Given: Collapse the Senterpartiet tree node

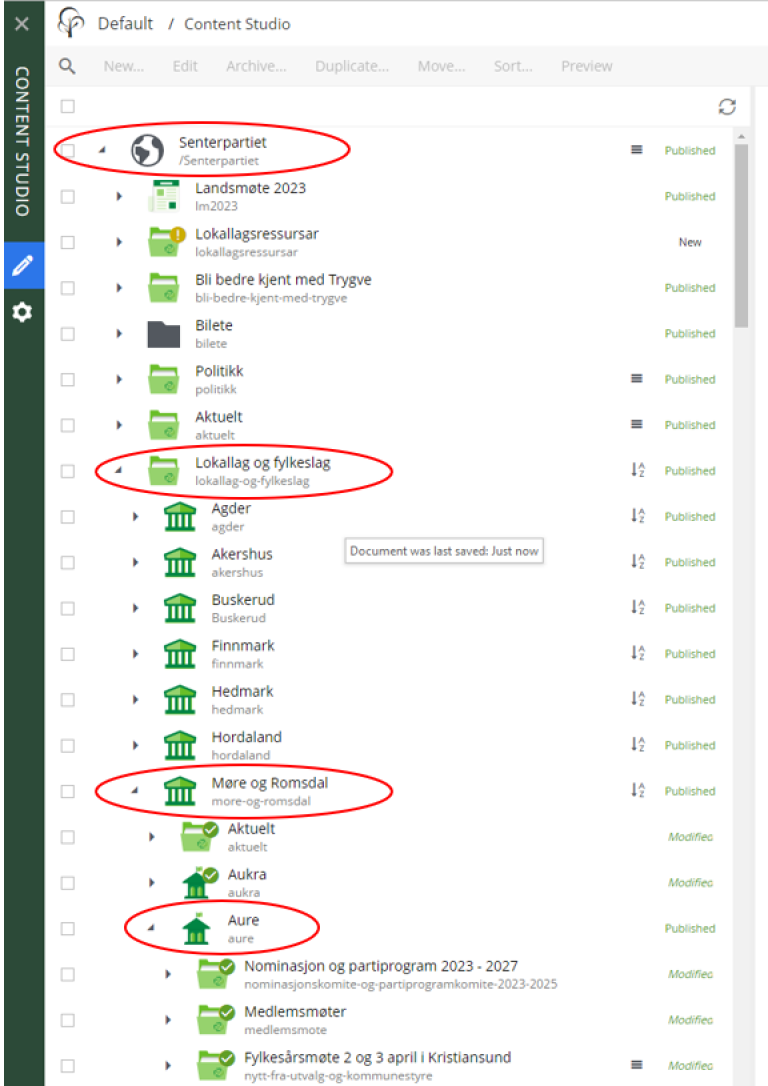Looking at the screenshot, I should point(102,150).
